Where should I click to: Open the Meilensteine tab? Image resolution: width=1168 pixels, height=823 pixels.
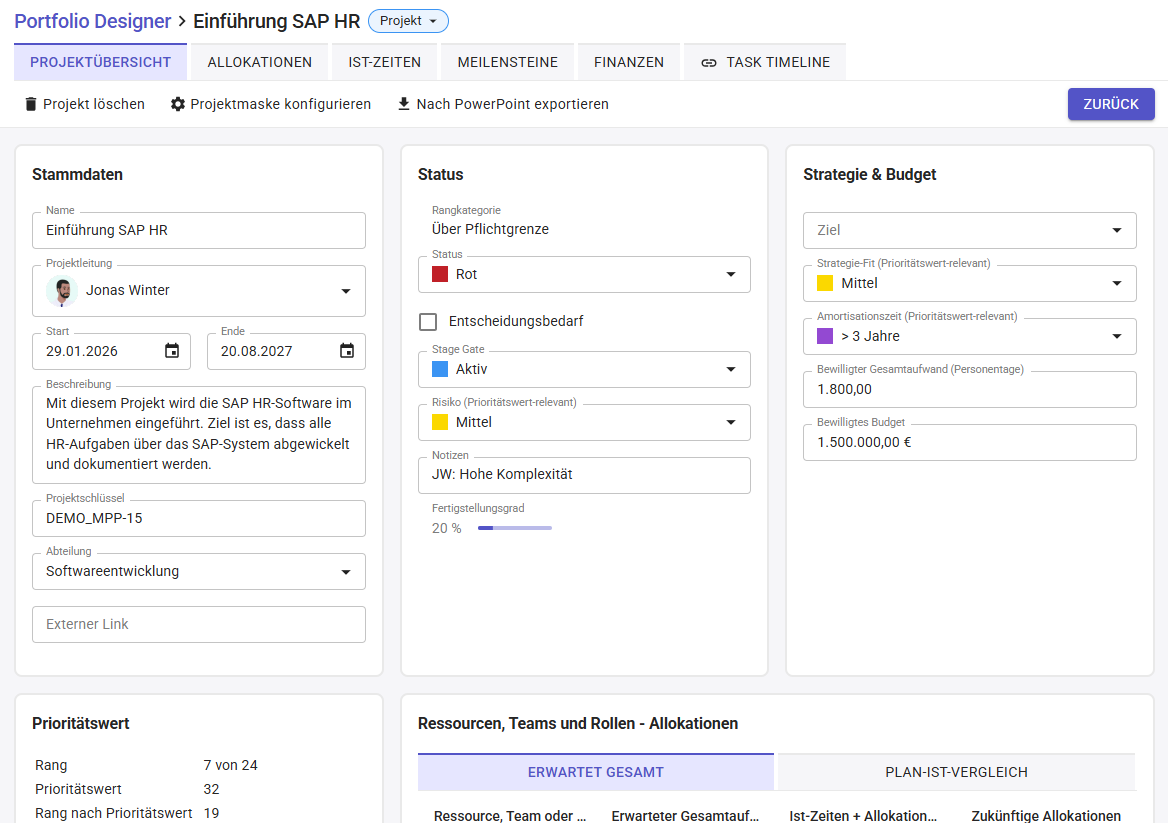pos(507,62)
